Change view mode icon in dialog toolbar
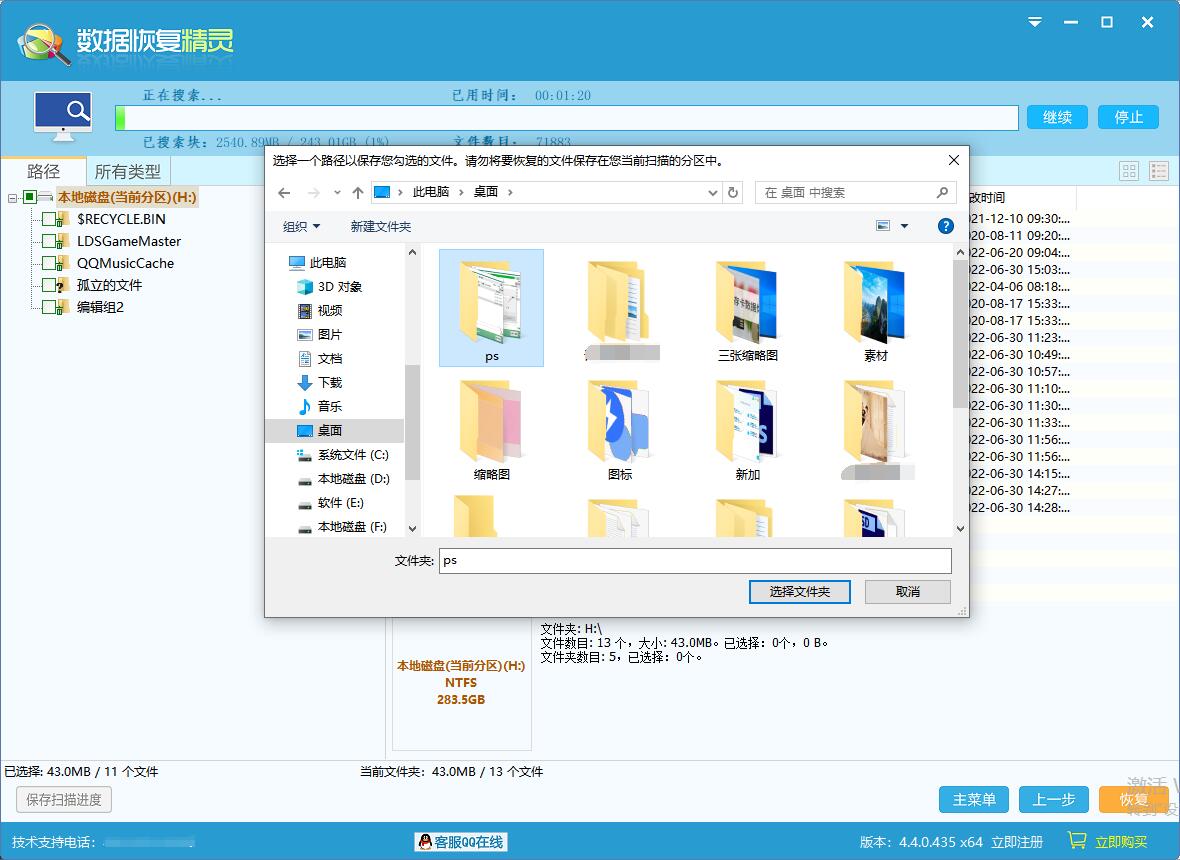 tap(883, 226)
